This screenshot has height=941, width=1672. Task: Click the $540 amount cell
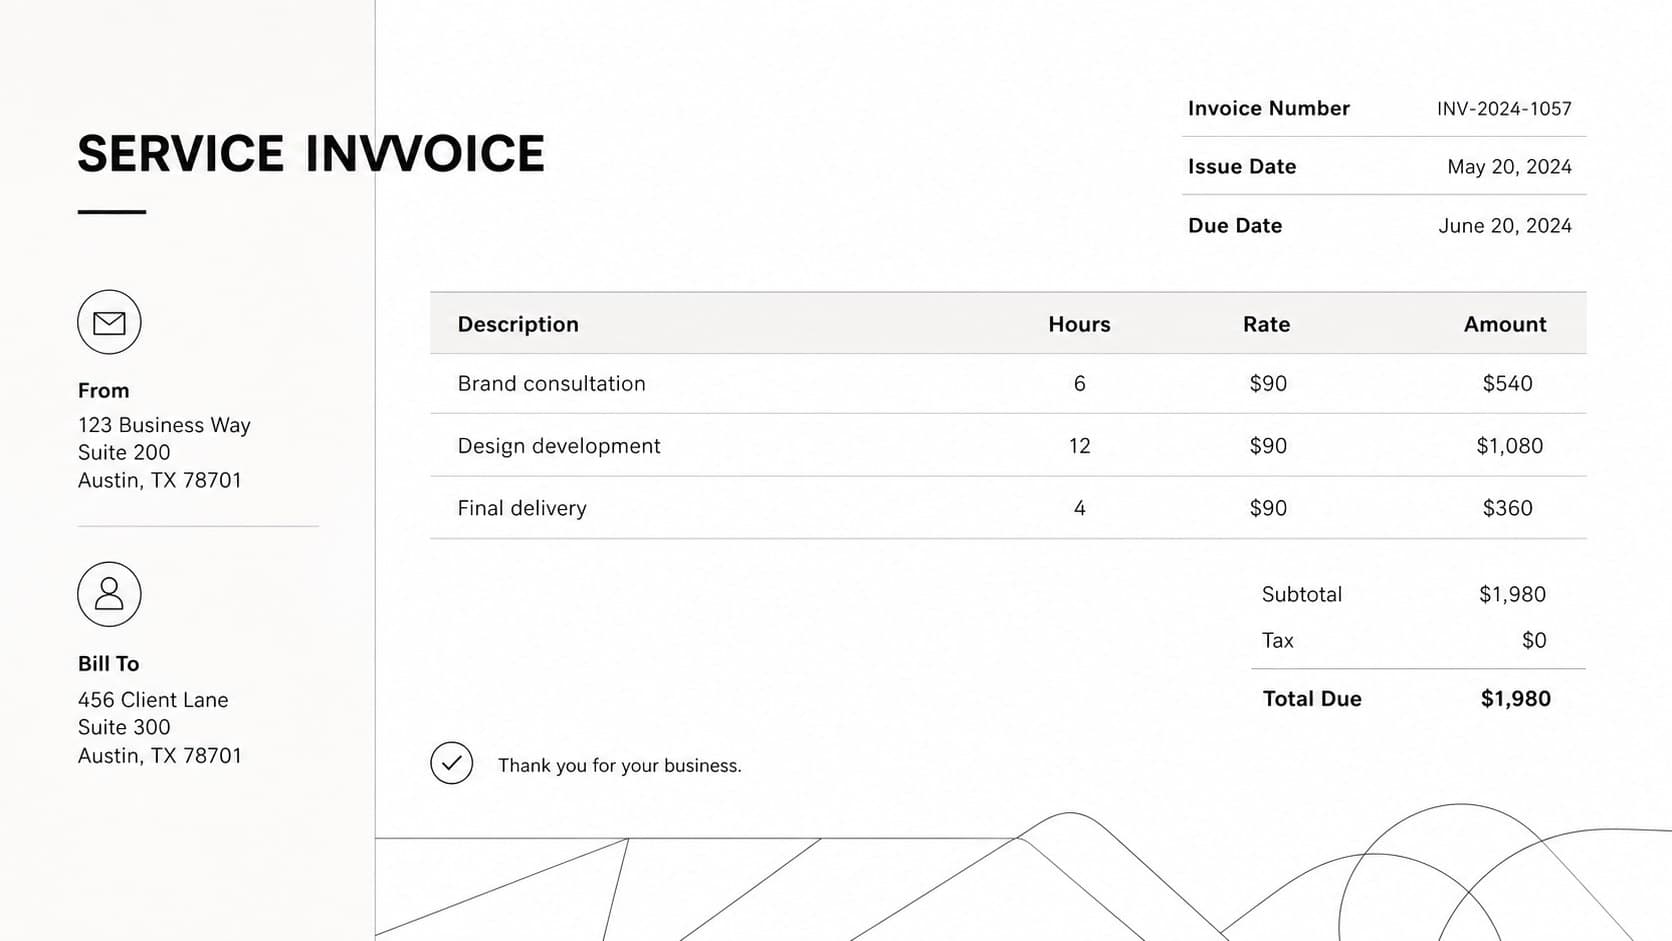(x=1507, y=383)
